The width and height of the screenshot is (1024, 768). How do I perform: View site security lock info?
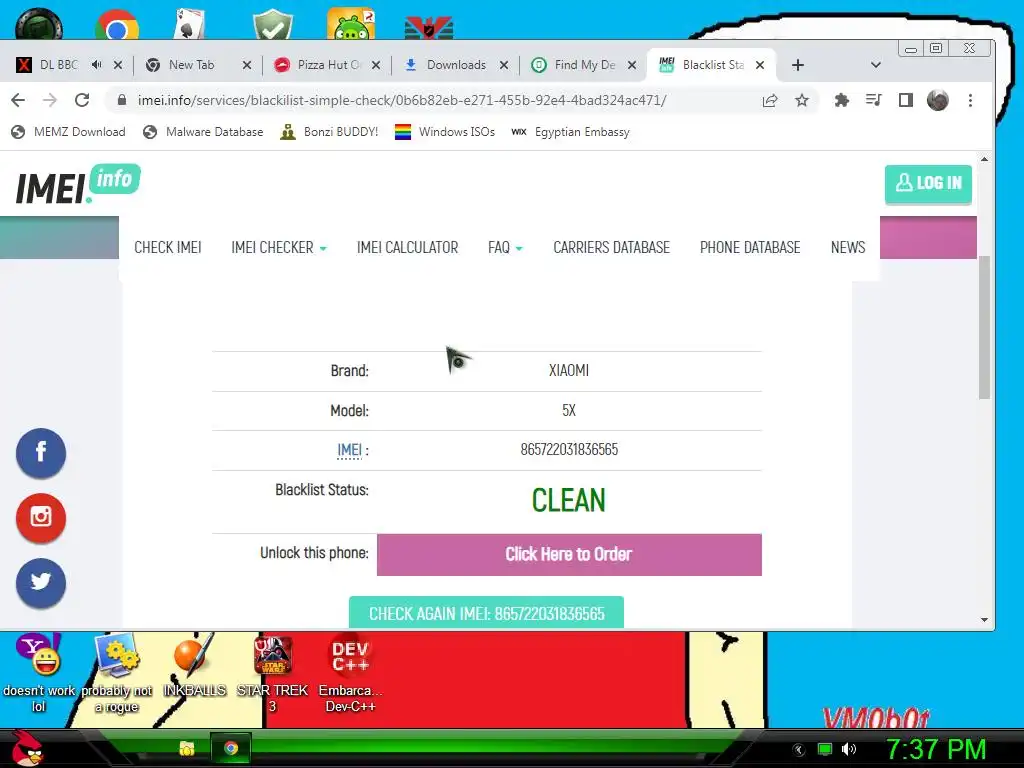[x=121, y=100]
